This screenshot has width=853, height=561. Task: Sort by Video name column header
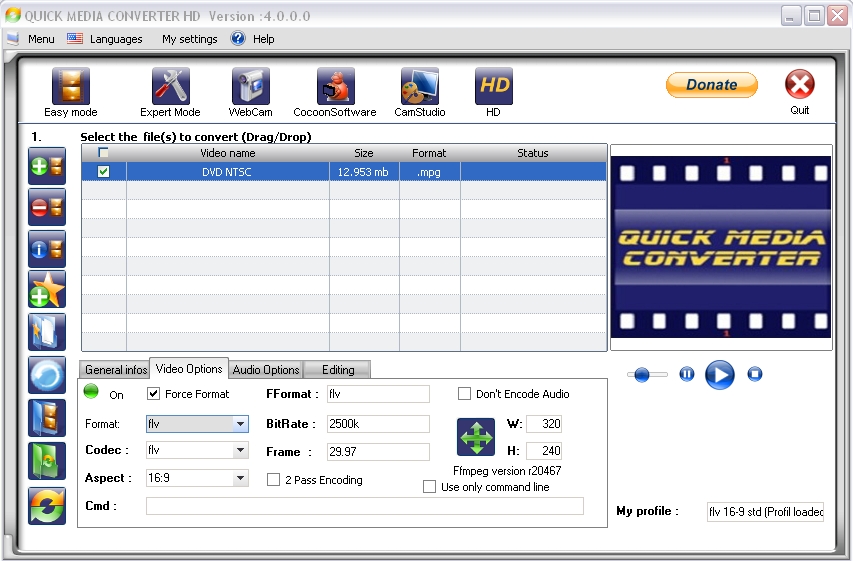click(x=227, y=153)
